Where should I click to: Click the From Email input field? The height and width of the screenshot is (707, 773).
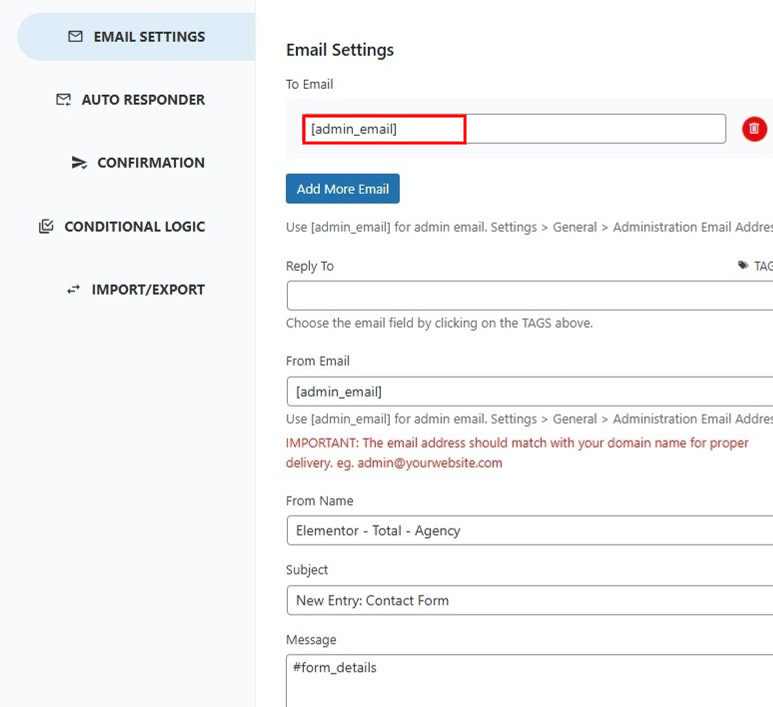530,391
